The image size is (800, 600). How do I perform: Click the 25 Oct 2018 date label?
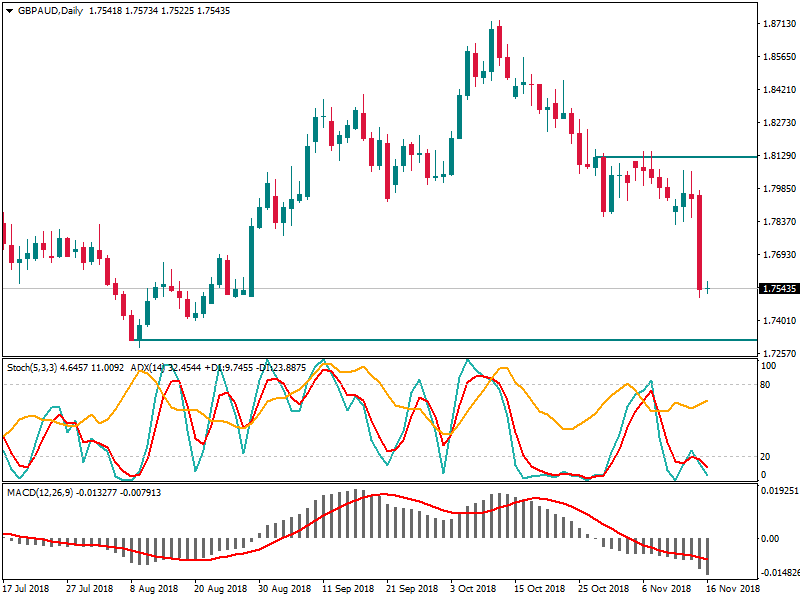[604, 589]
